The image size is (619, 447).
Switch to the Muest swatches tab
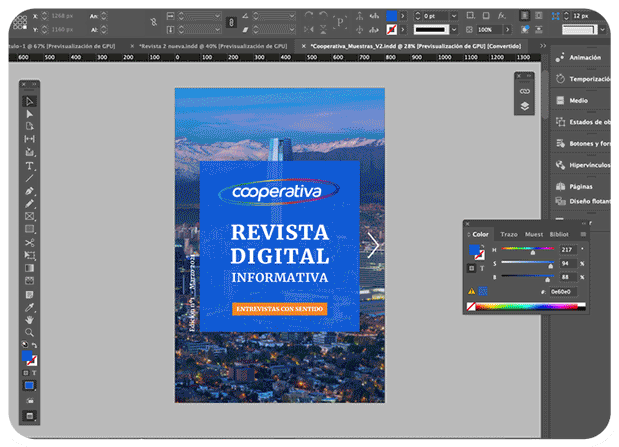tap(534, 234)
